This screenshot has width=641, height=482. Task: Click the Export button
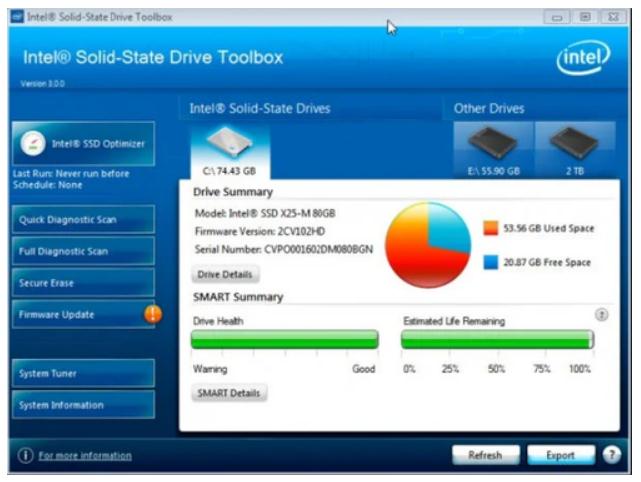pos(561,455)
